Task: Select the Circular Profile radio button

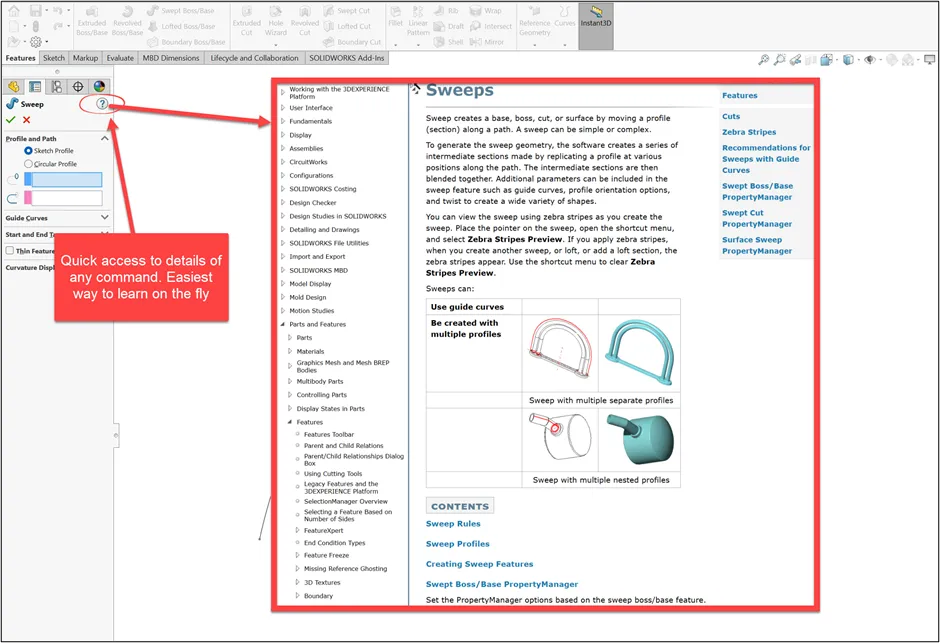Action: (x=28, y=162)
